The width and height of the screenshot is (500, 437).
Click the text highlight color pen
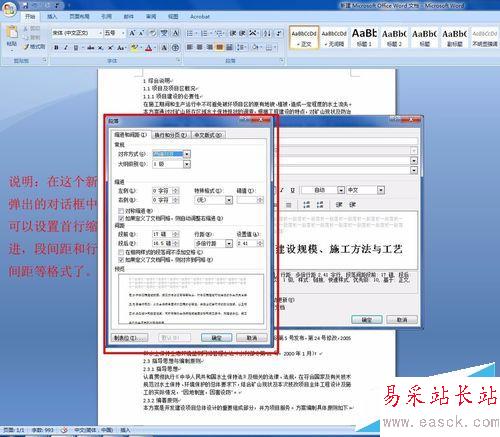point(134,48)
